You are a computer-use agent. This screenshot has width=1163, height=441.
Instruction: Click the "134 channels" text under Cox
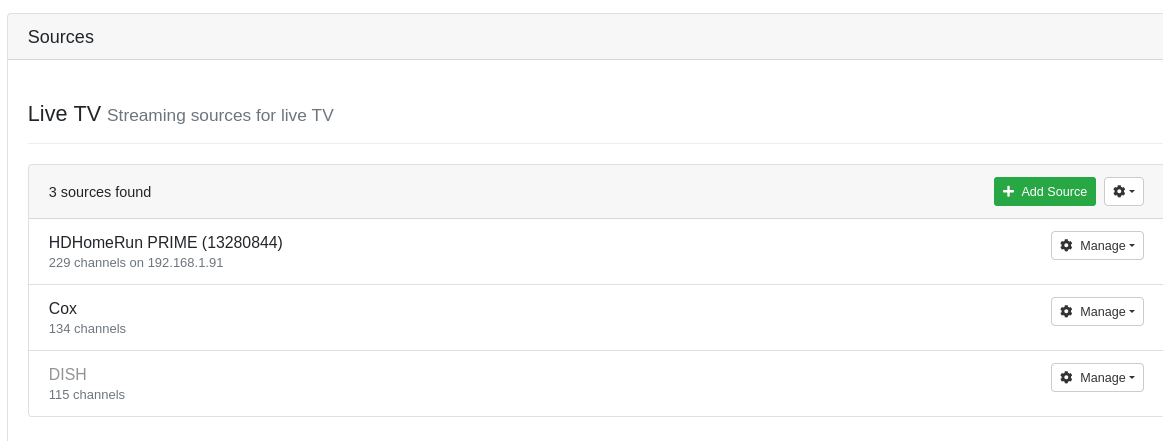(x=87, y=329)
